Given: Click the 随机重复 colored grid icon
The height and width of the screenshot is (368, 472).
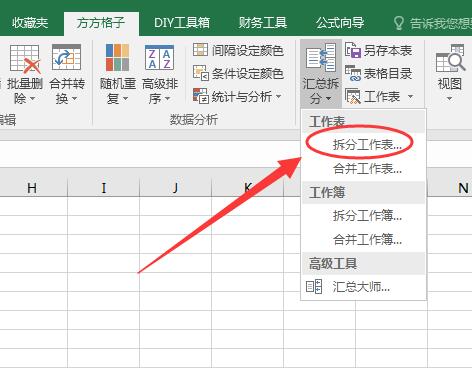Looking at the screenshot, I should click(117, 58).
